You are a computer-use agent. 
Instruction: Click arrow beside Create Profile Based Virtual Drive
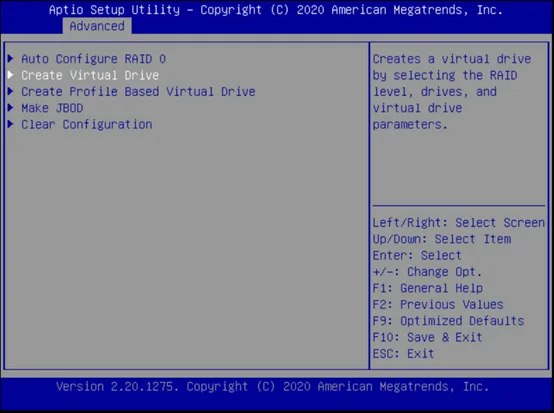(11, 91)
